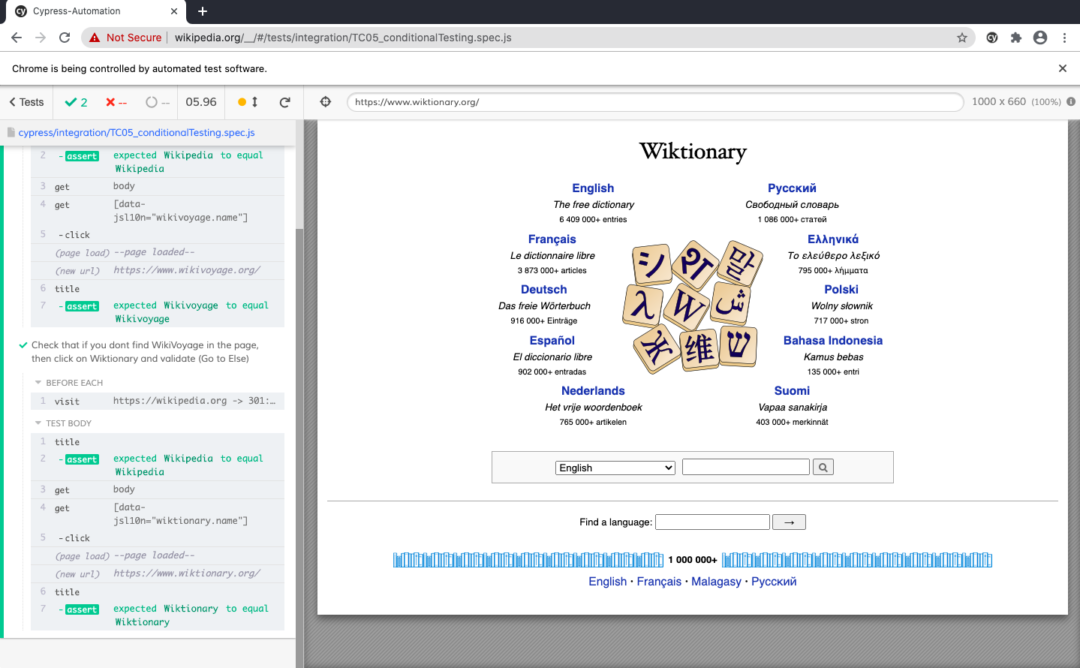
Task: Open the TC05_conditionalTesting.spec.js file link
Action: tap(136, 132)
